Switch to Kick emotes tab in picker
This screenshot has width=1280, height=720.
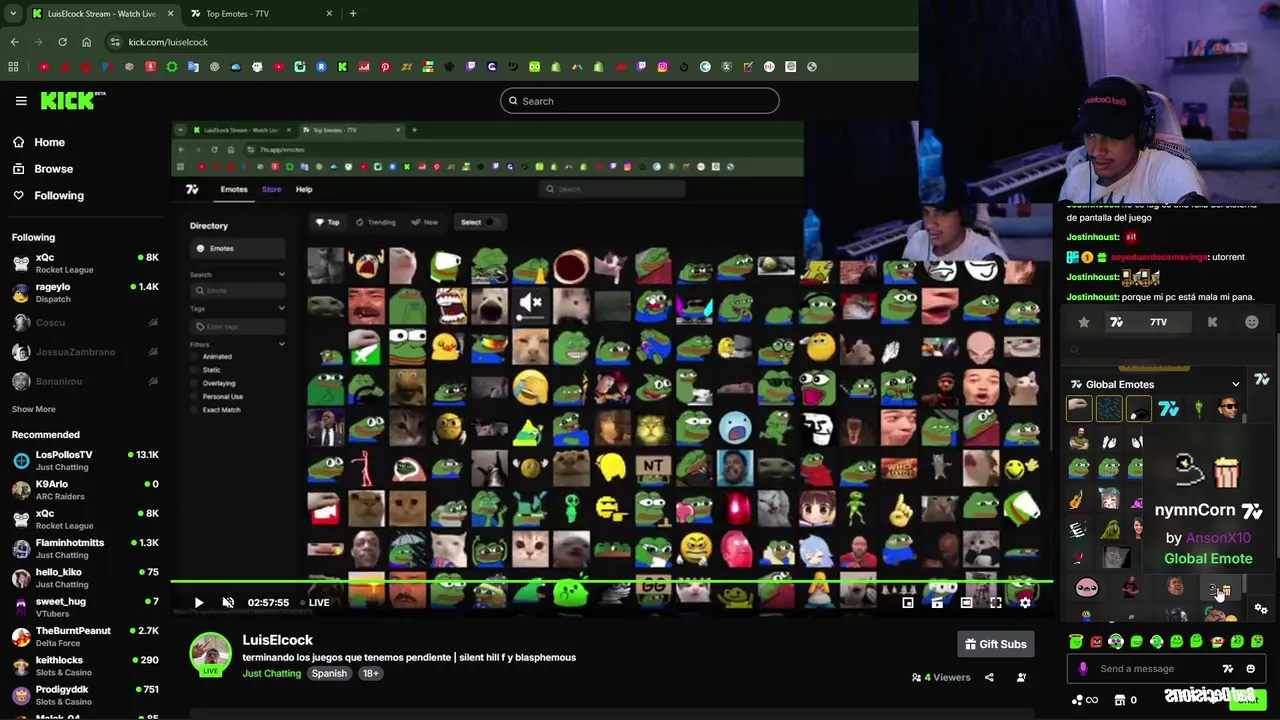point(1212,322)
